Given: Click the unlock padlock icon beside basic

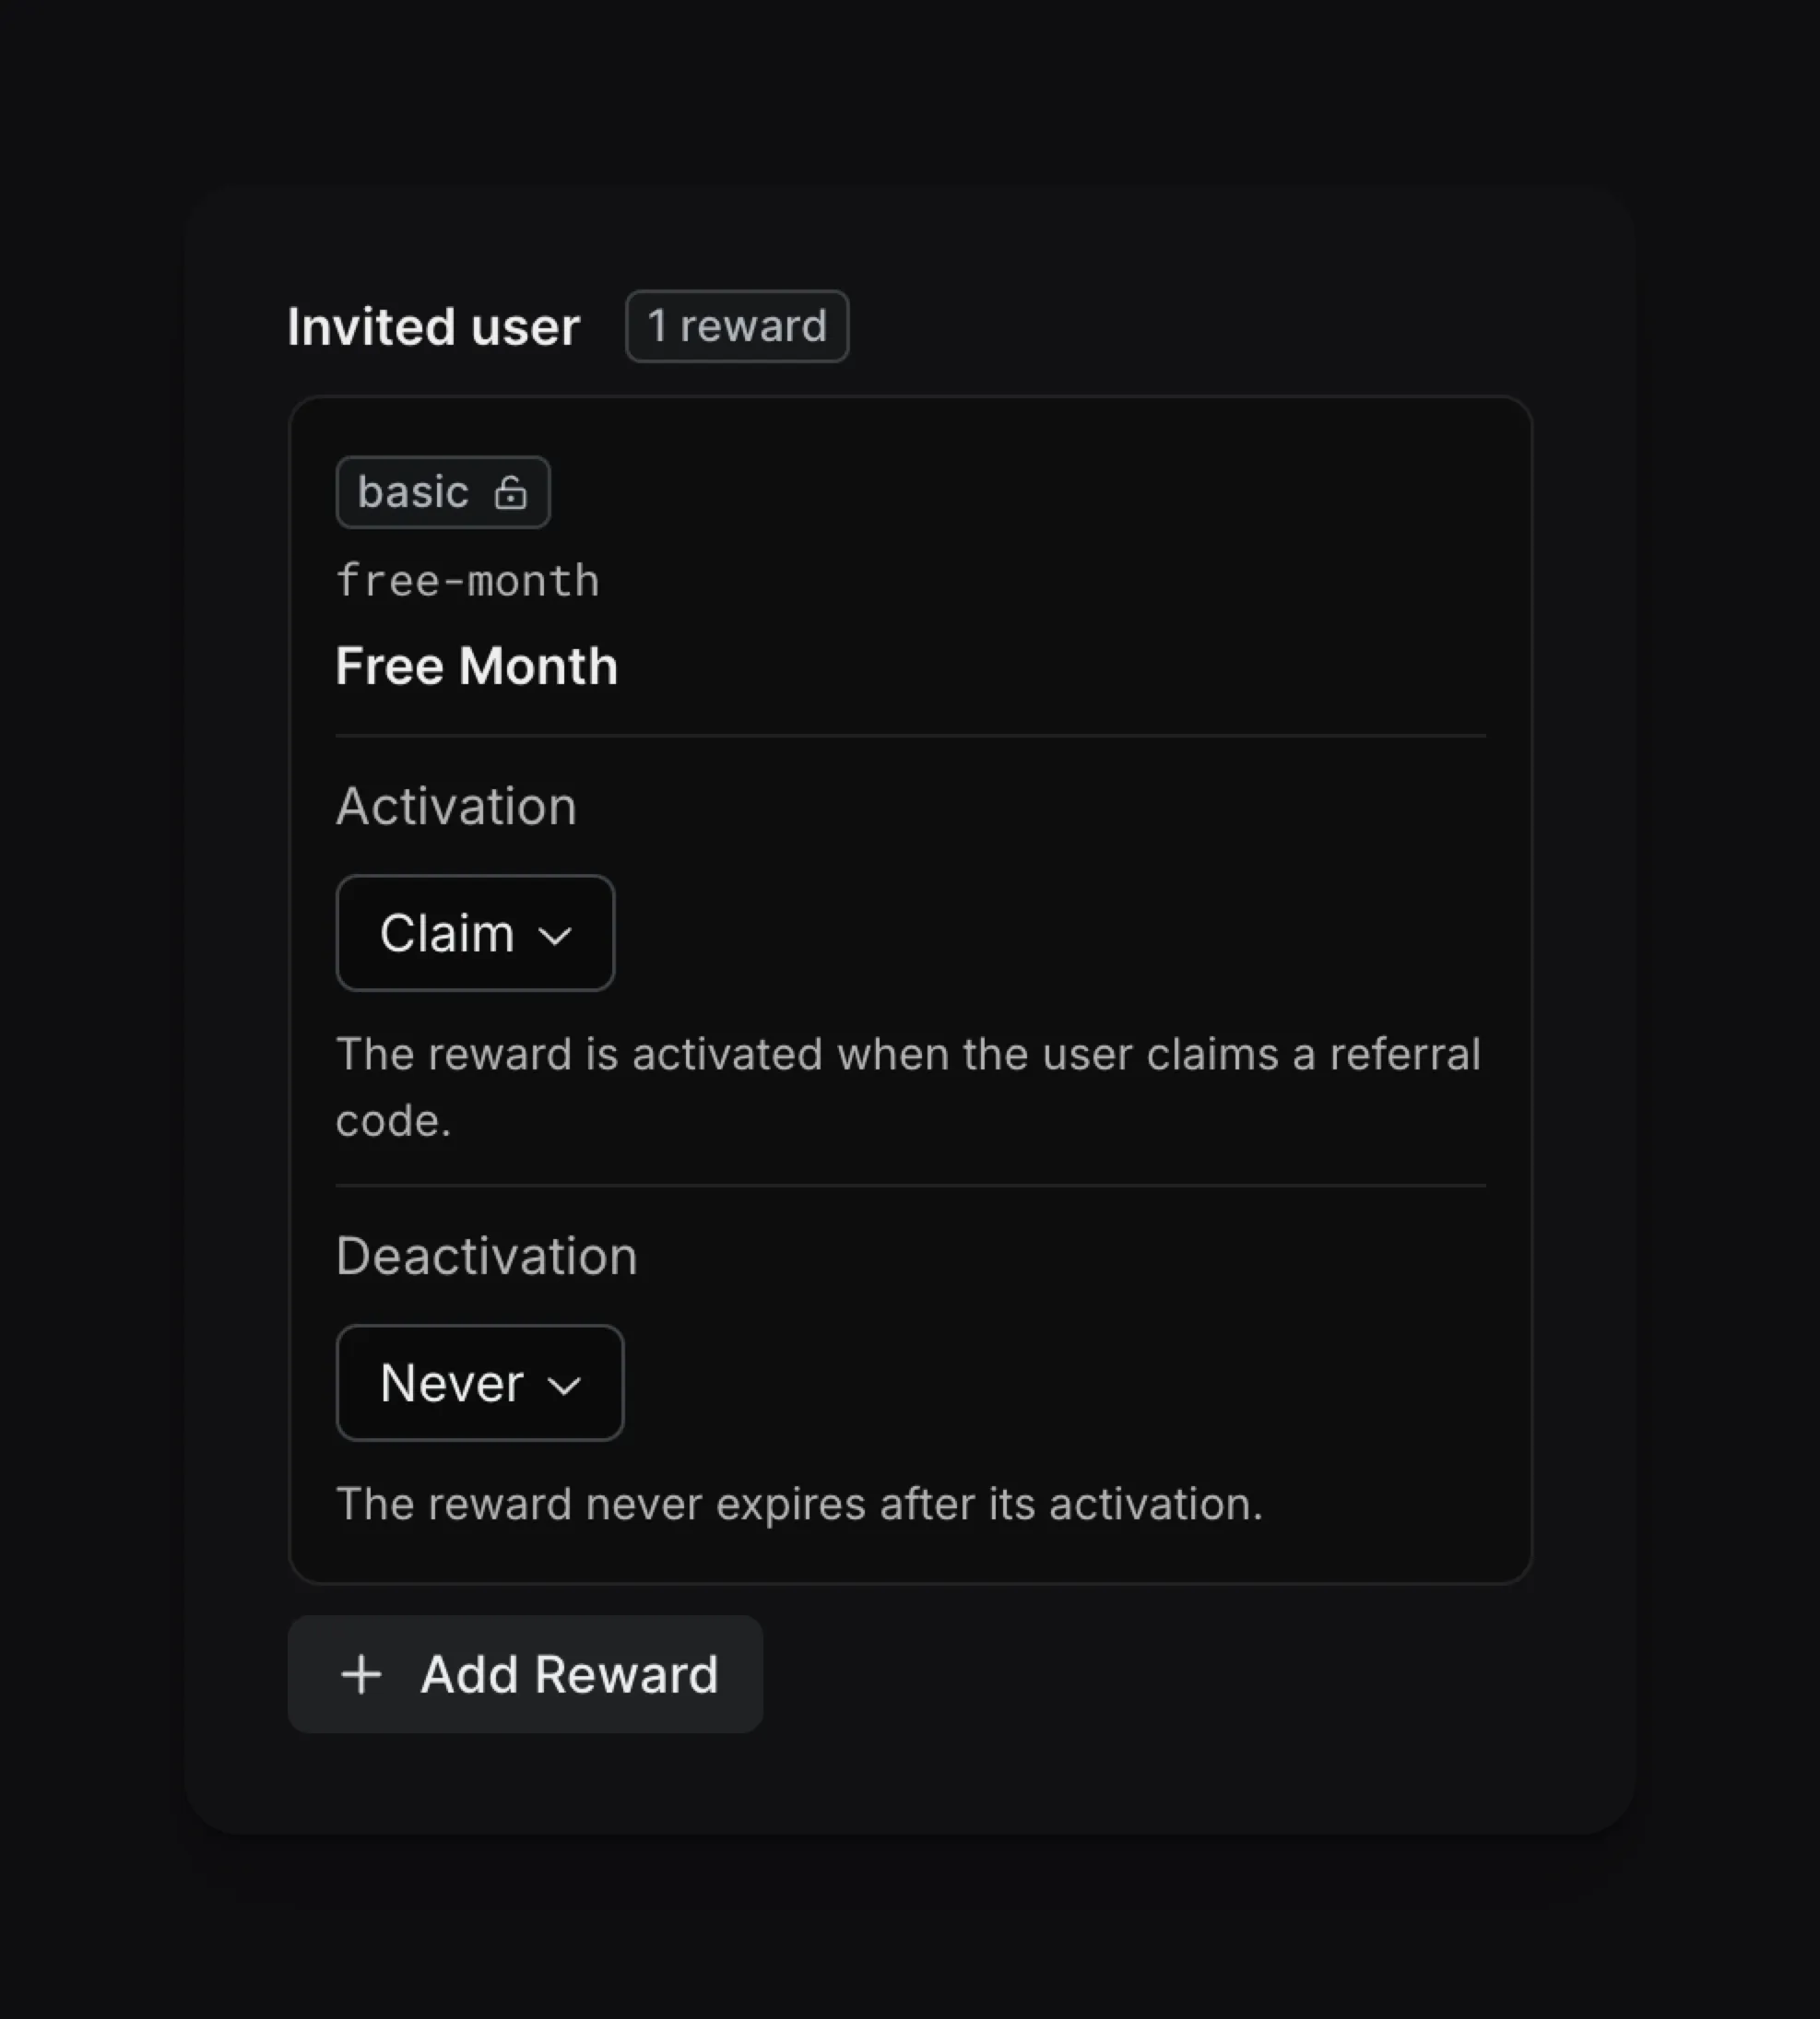Looking at the screenshot, I should click(x=510, y=493).
